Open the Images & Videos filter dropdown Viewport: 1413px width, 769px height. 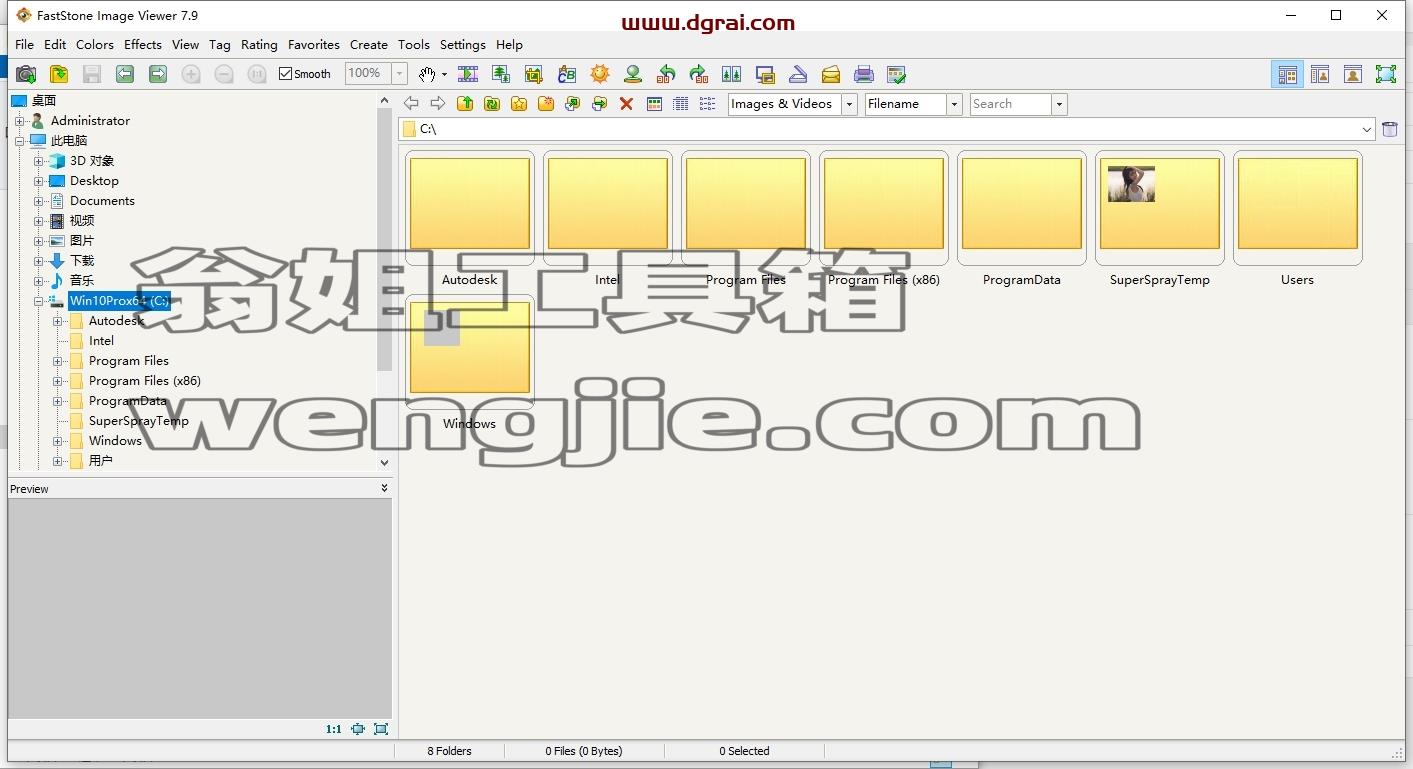click(849, 104)
